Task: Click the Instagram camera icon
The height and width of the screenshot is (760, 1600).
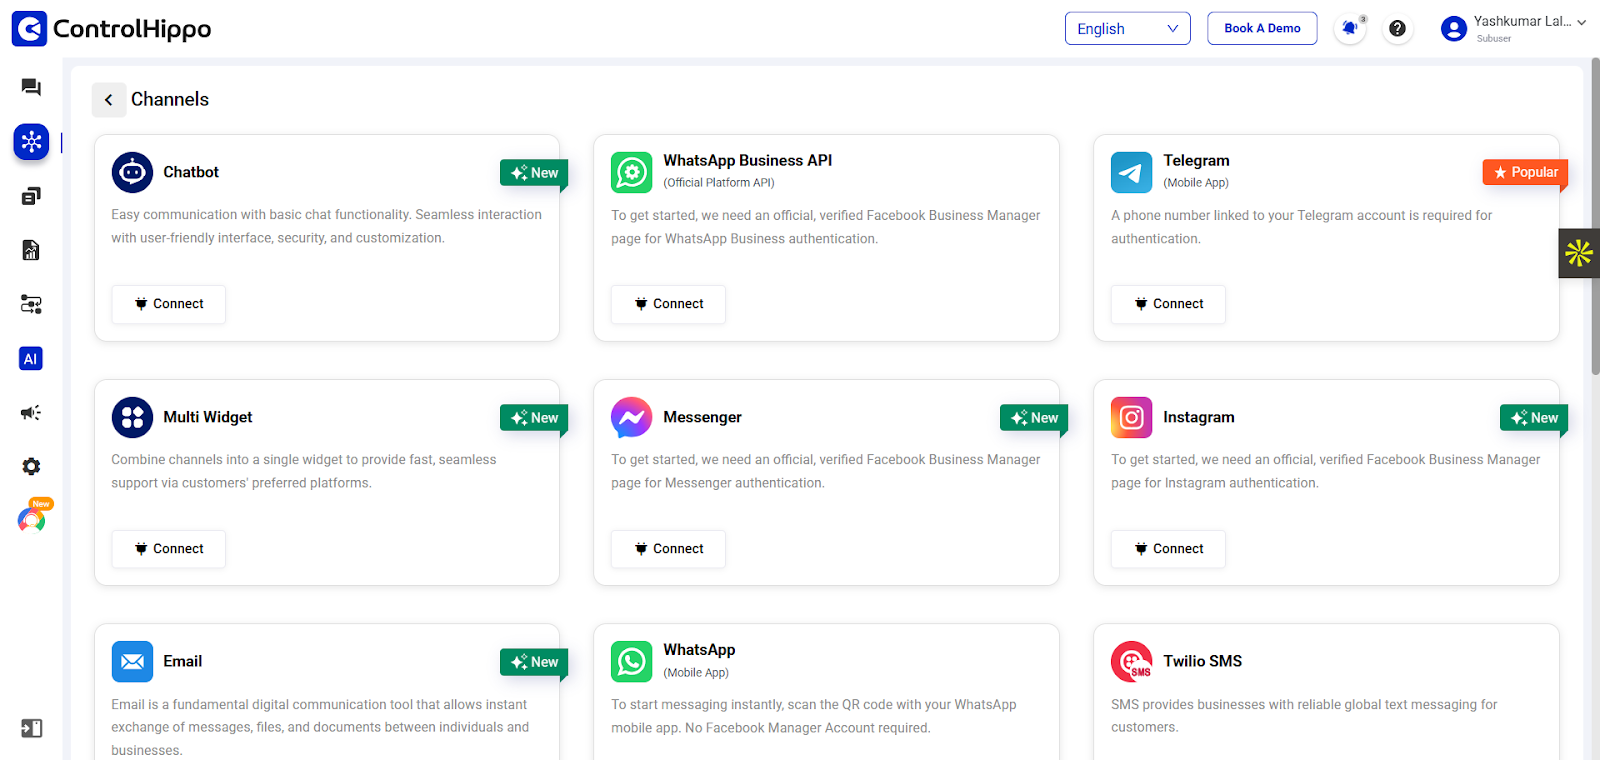Action: [x=1132, y=417]
